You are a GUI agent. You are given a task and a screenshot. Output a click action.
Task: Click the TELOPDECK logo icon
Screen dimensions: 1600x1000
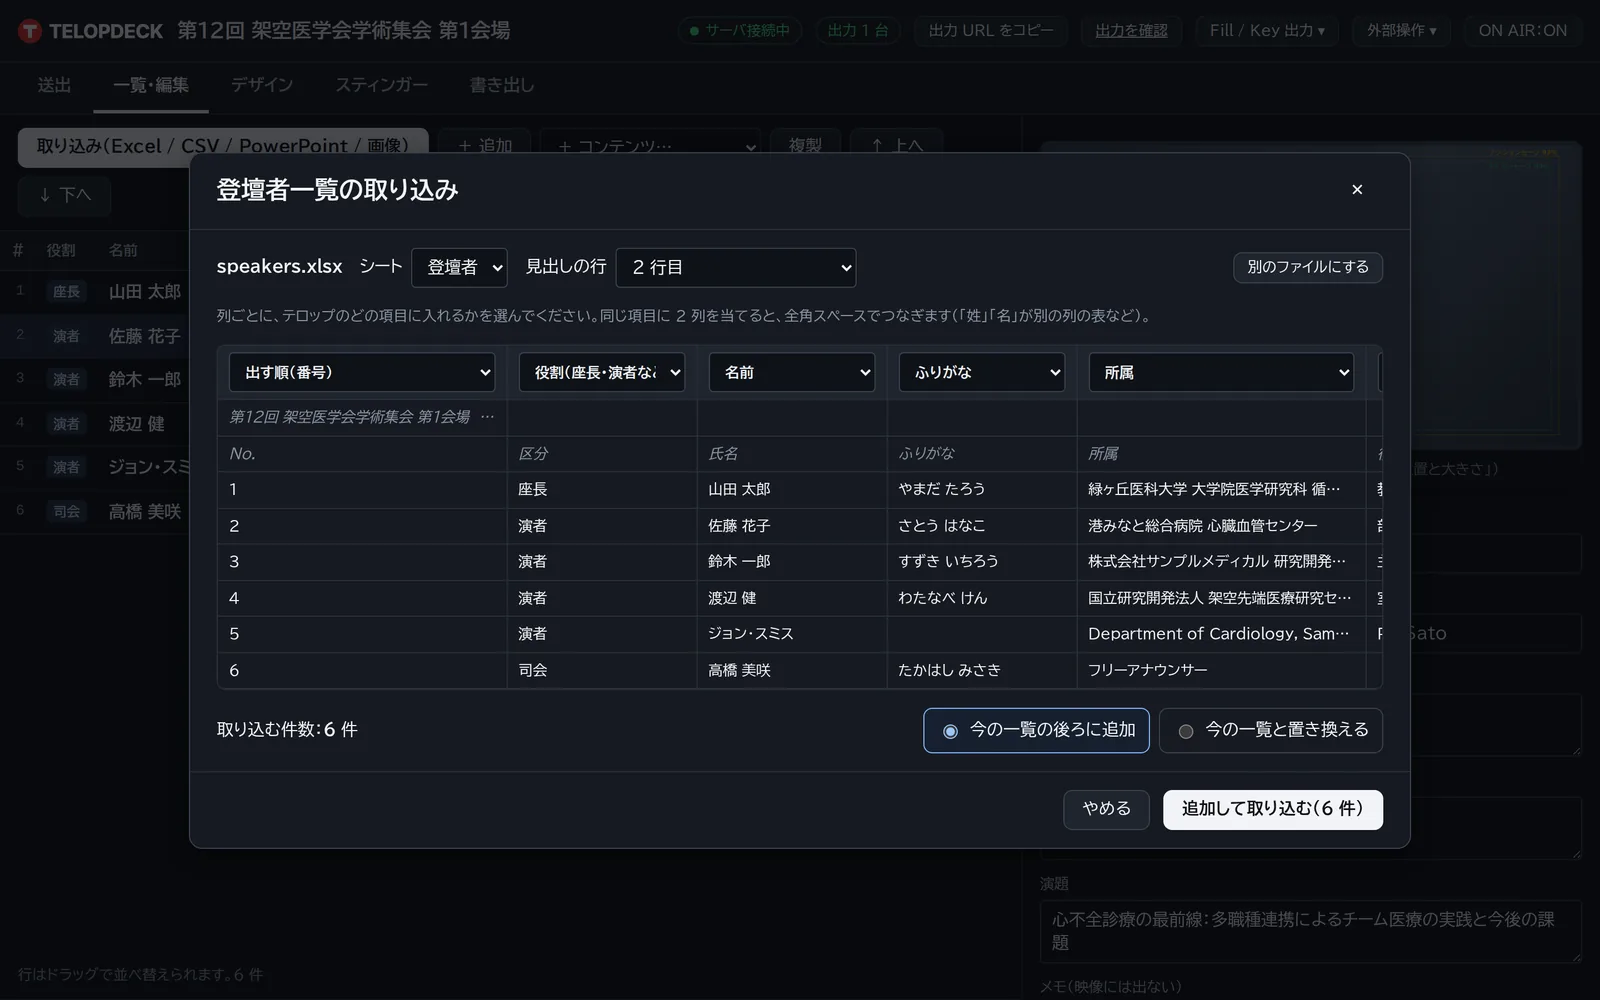pyautogui.click(x=30, y=31)
